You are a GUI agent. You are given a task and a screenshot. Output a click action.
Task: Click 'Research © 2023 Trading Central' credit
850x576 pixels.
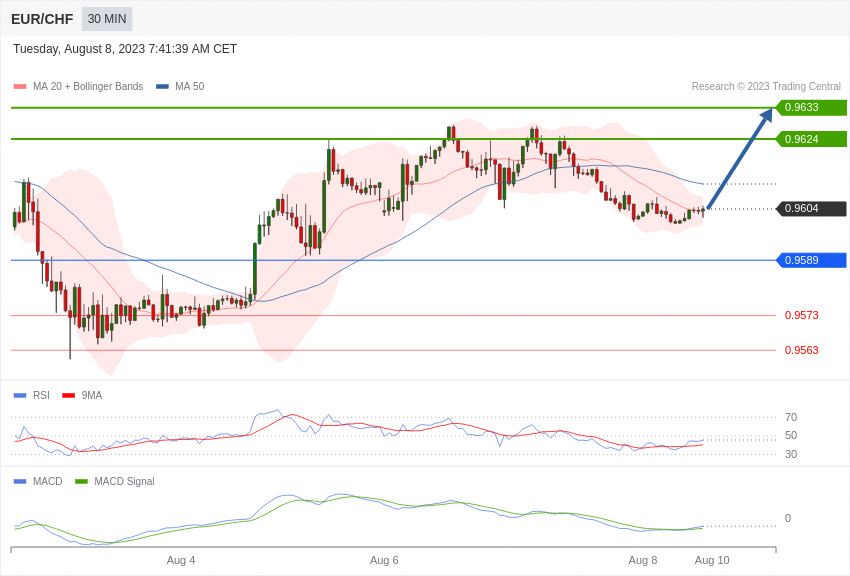tap(766, 86)
